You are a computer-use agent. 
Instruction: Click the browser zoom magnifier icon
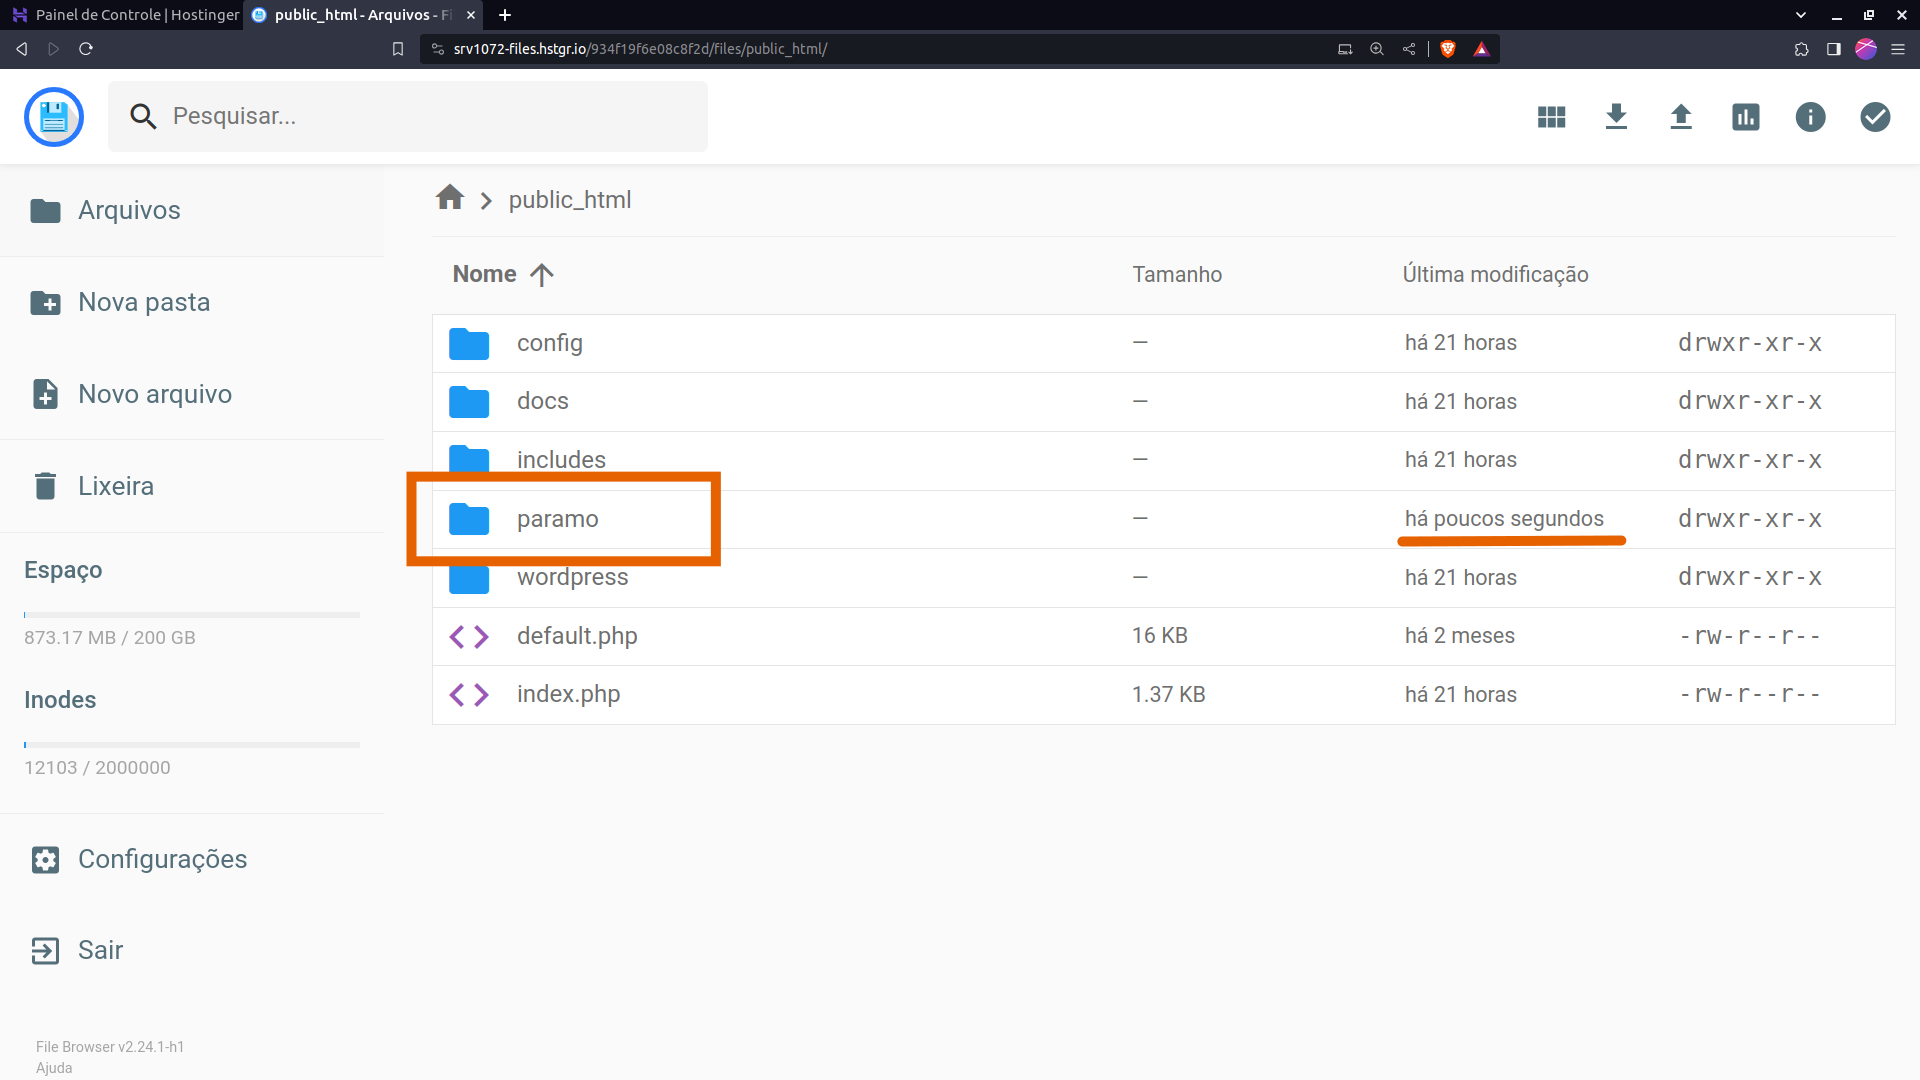click(1377, 49)
